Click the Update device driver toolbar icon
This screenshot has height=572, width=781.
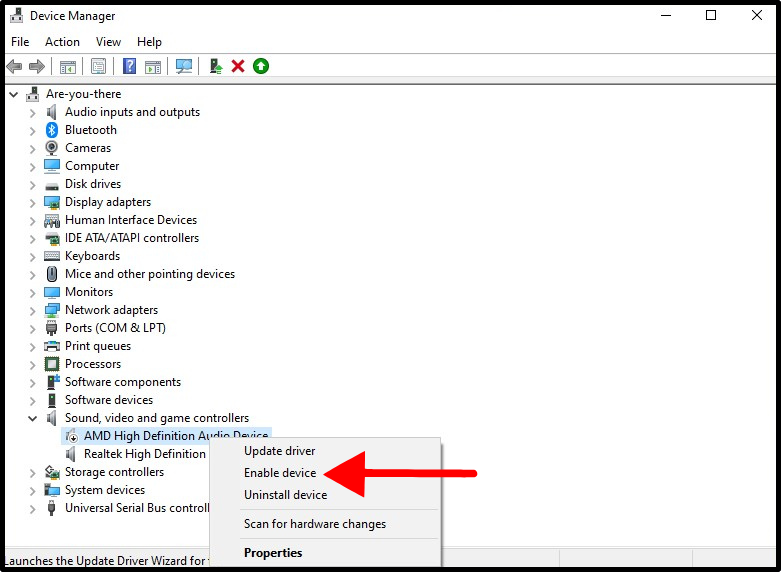216,66
